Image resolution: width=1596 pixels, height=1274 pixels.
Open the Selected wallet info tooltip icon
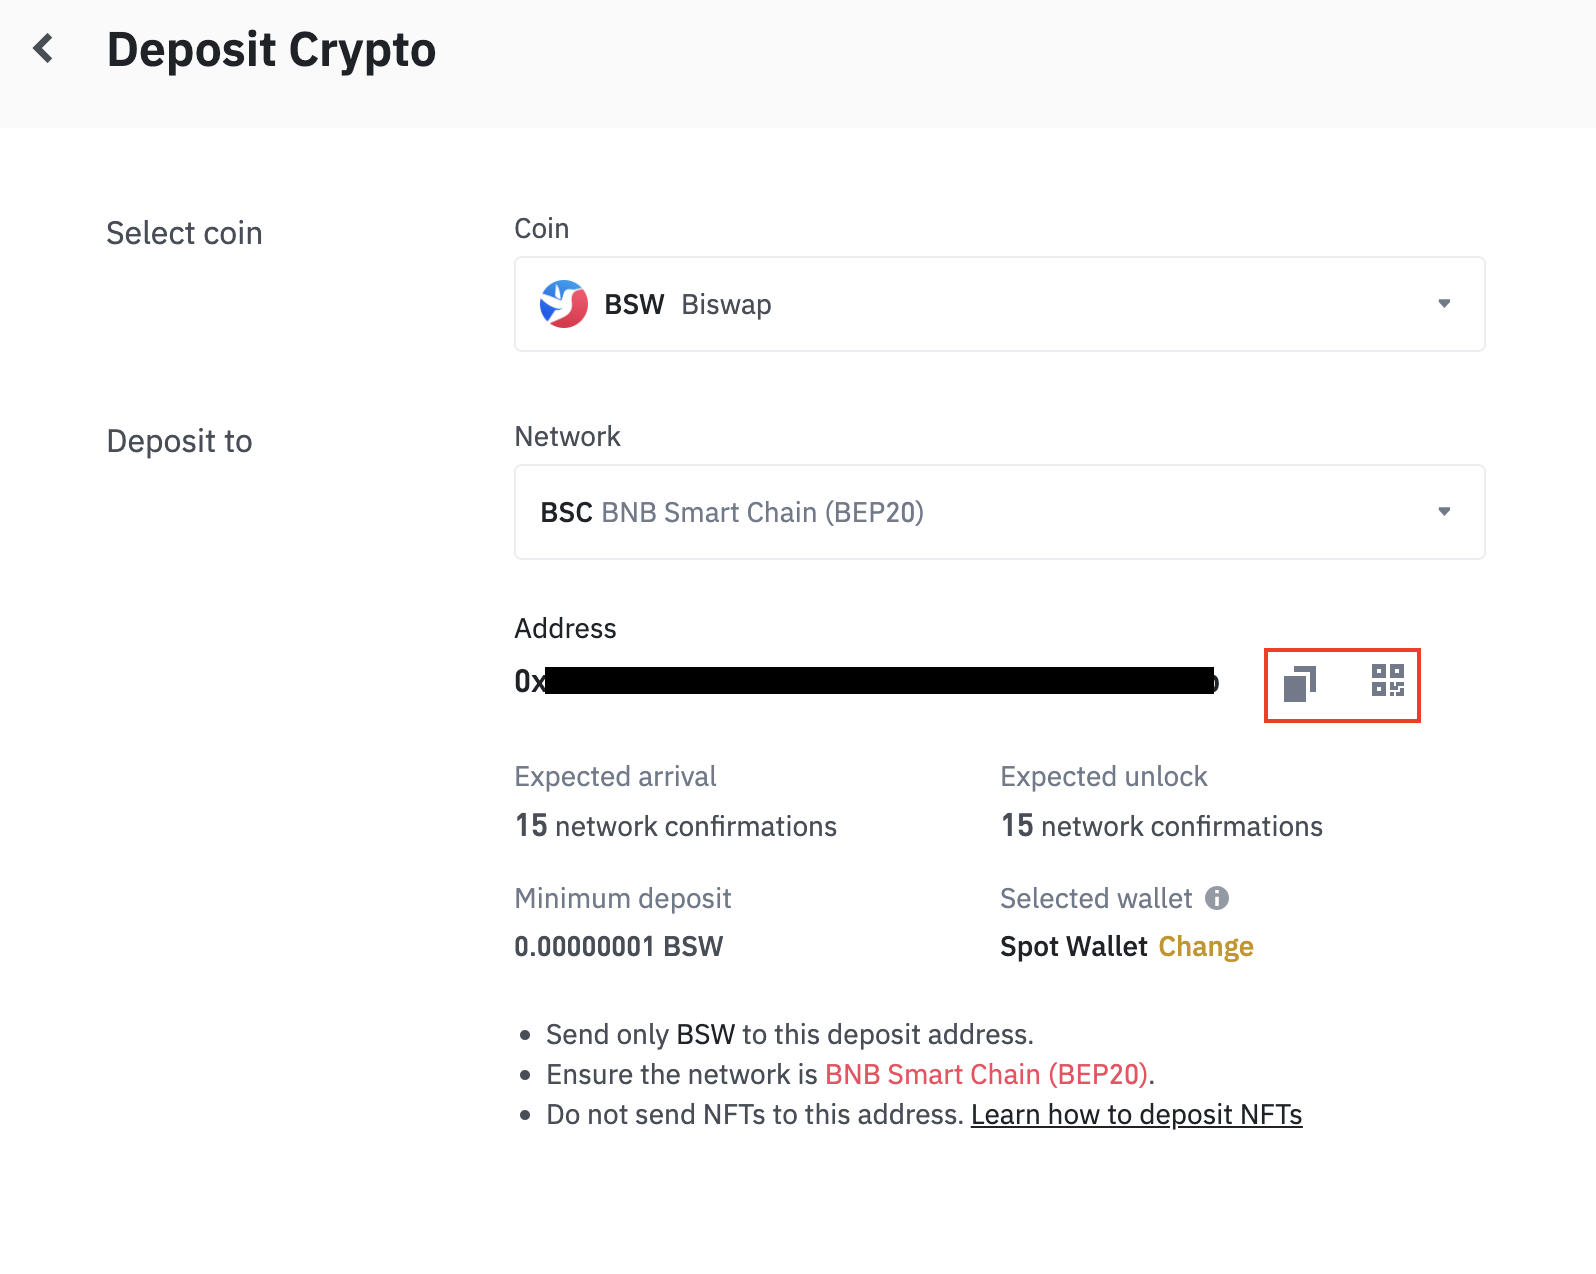click(x=1217, y=898)
